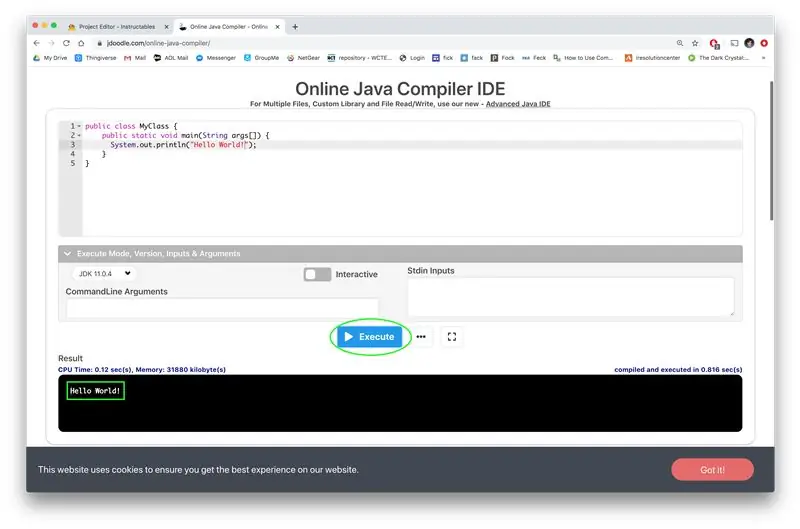
Task: Open the JDK 11.0.4 version dropdown
Action: (x=105, y=273)
